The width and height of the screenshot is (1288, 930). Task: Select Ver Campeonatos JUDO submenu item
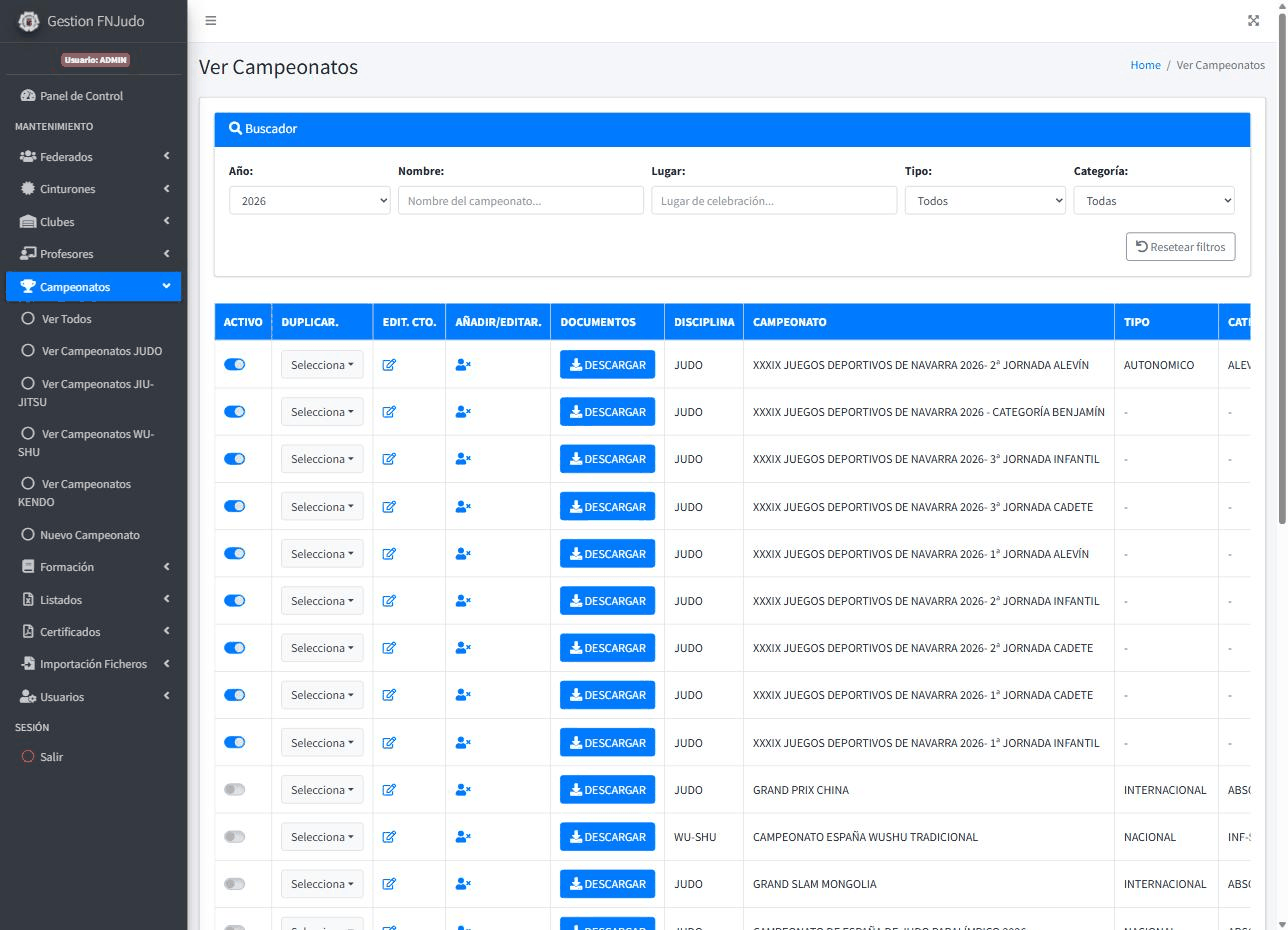[93, 351]
